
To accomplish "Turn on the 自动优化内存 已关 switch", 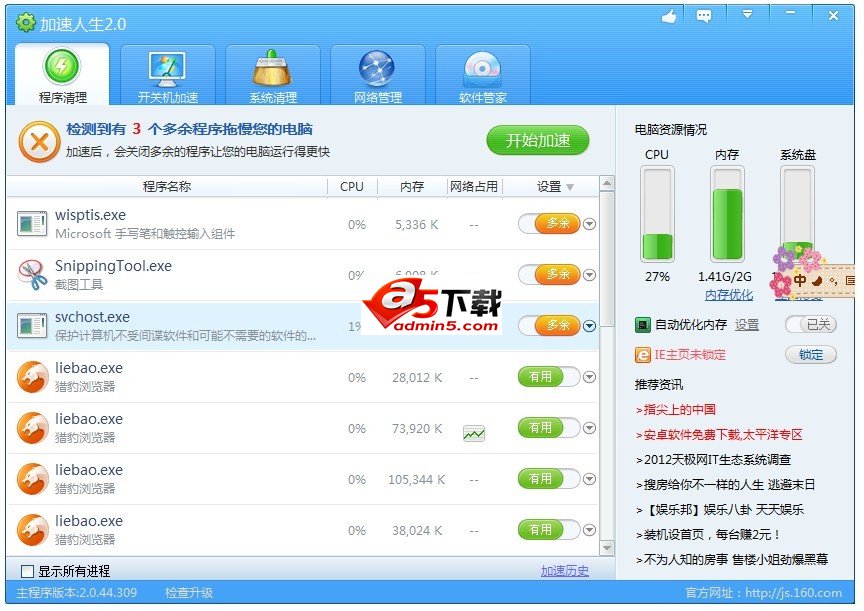I will pos(811,325).
